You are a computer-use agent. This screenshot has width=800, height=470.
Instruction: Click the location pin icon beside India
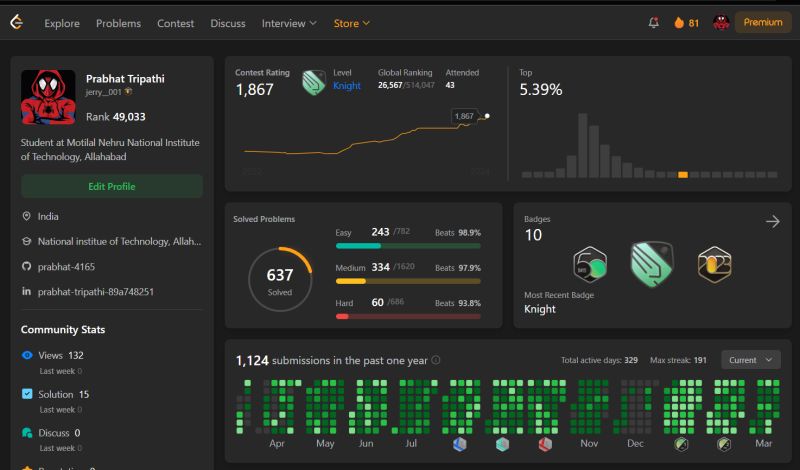(27, 216)
